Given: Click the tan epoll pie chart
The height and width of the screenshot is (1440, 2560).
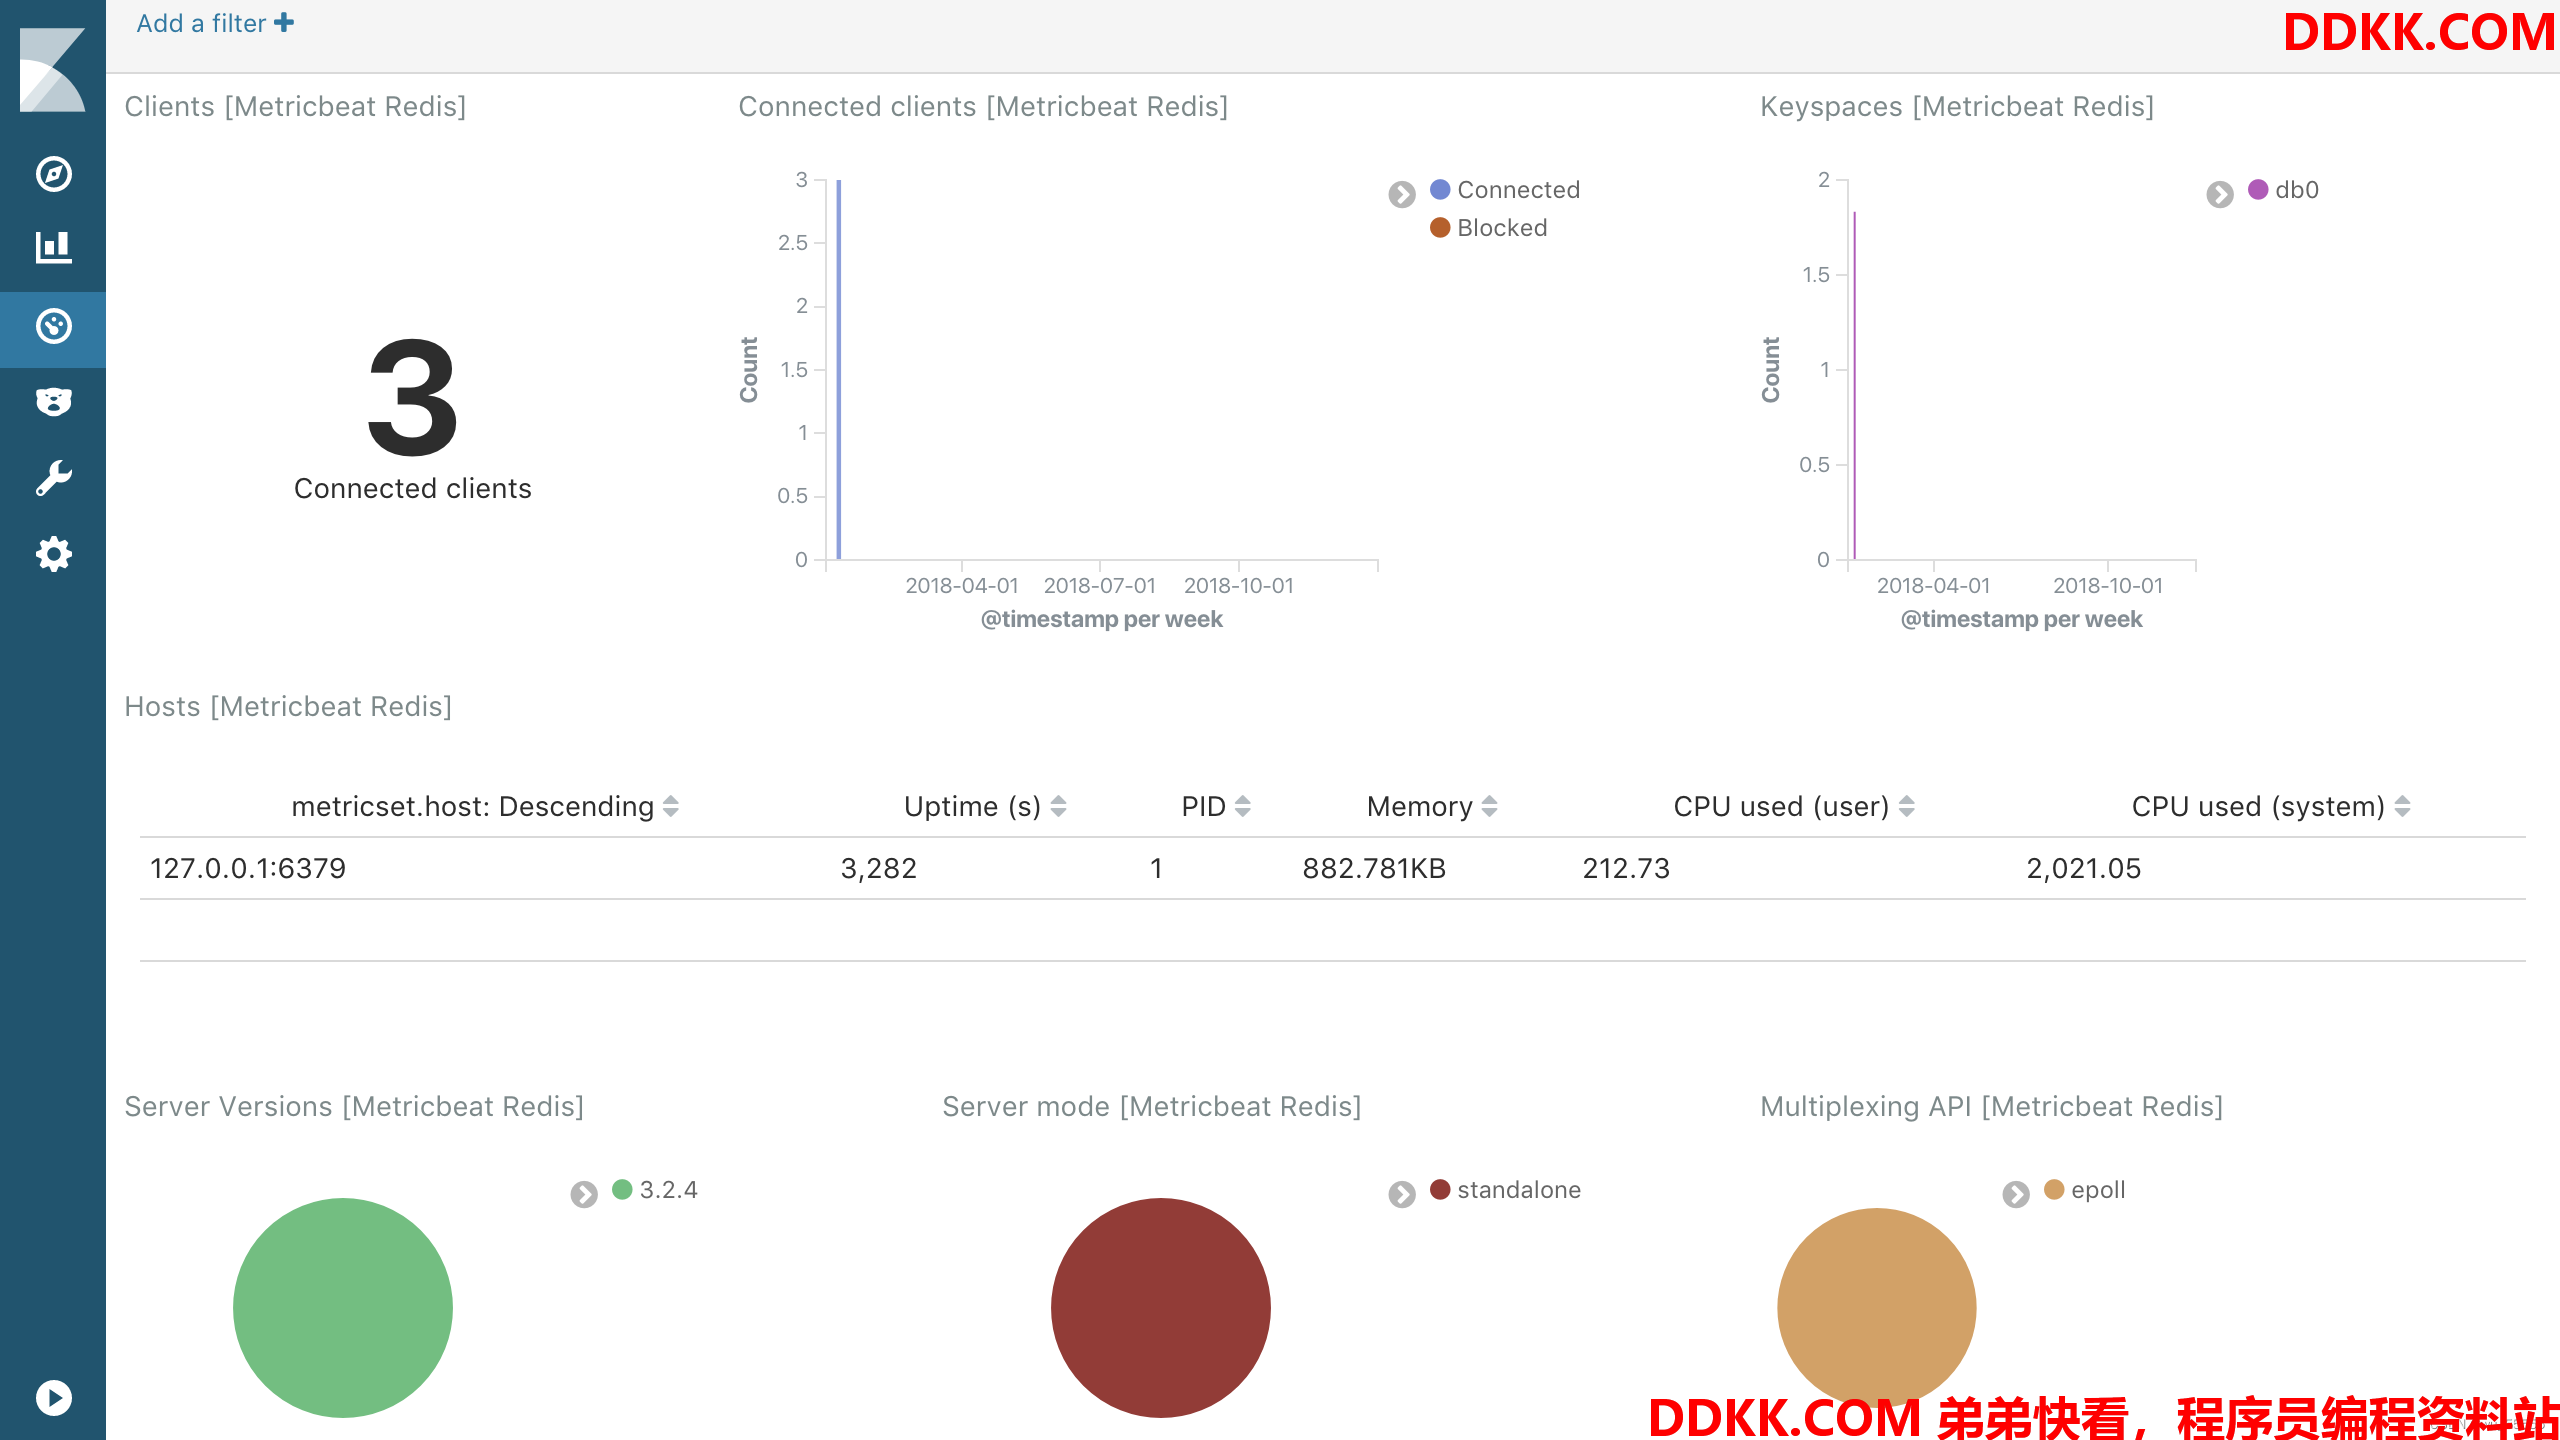Looking at the screenshot, I should click(x=1877, y=1307).
